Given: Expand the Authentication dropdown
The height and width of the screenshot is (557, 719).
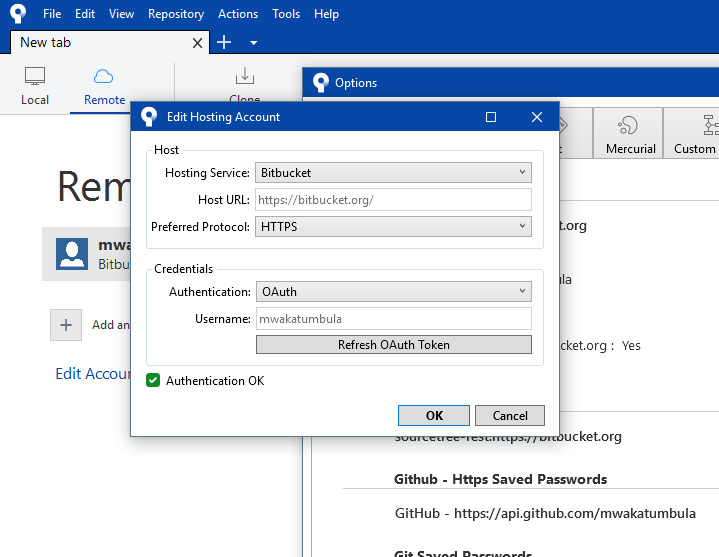Looking at the screenshot, I should [x=394, y=292].
